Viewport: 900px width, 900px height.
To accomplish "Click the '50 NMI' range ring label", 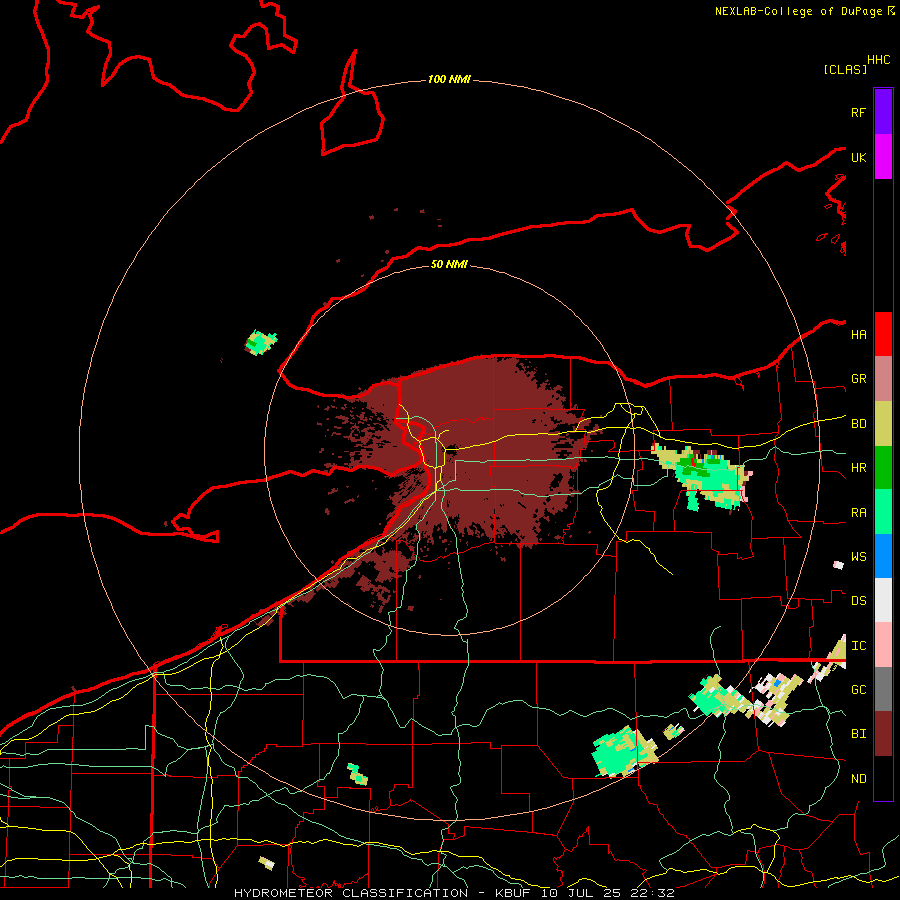I will point(449,264).
